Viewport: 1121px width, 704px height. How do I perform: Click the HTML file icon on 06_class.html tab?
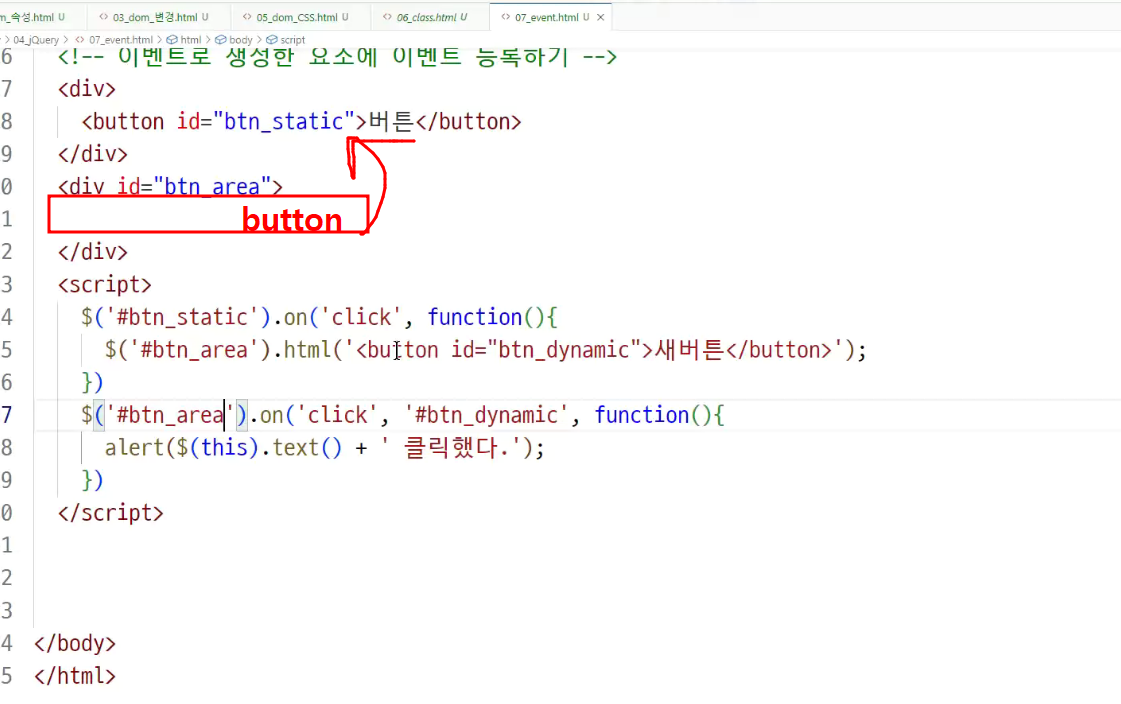tap(387, 16)
